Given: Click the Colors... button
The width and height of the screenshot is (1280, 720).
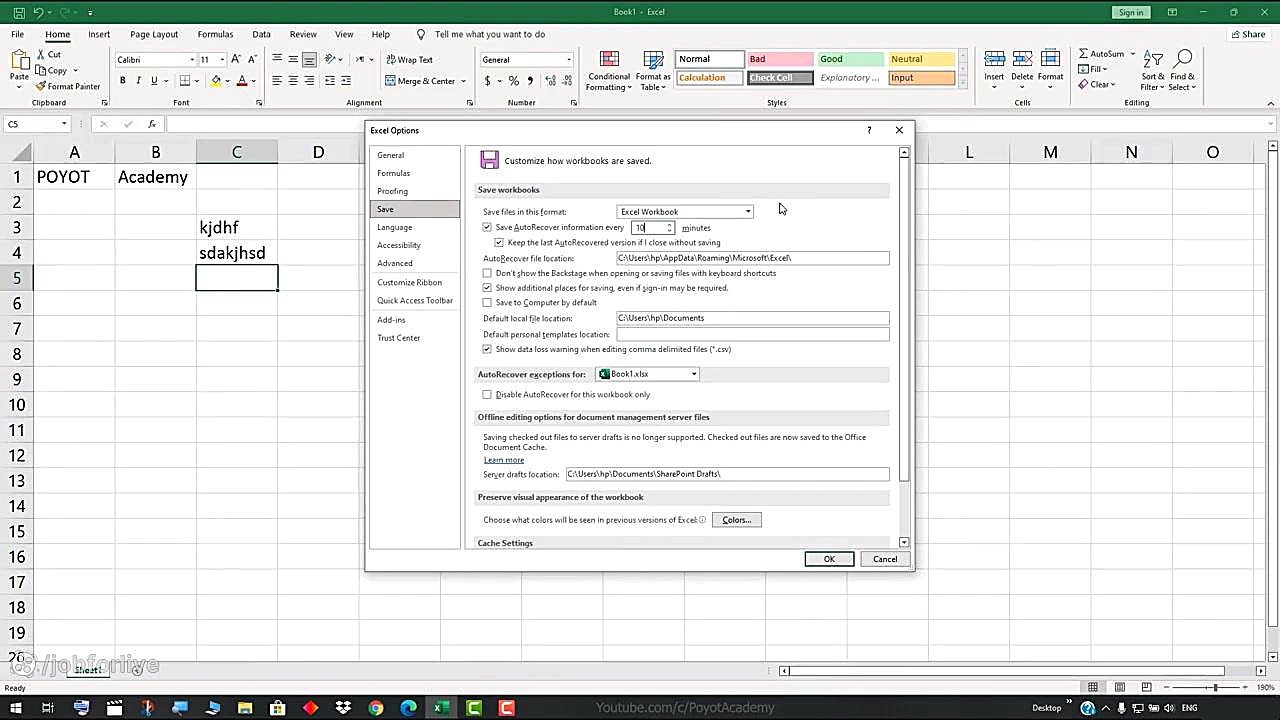Looking at the screenshot, I should (x=737, y=520).
